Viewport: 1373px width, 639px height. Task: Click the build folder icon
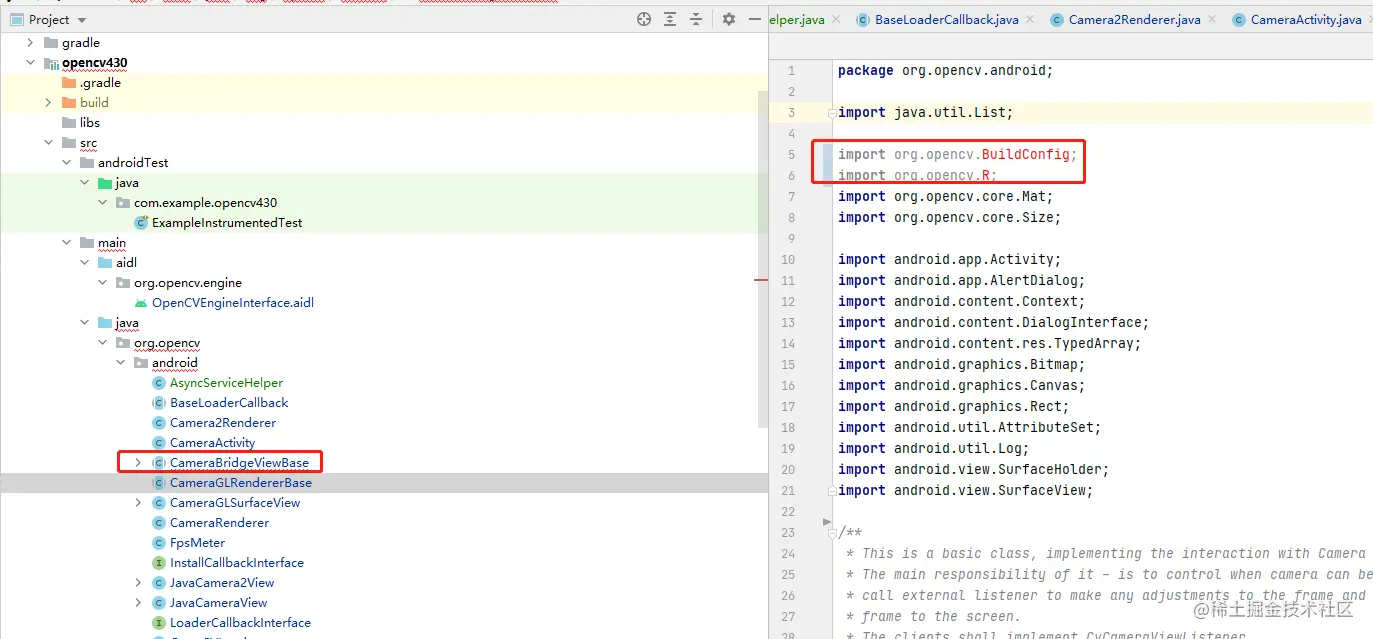pyautogui.click(x=69, y=103)
